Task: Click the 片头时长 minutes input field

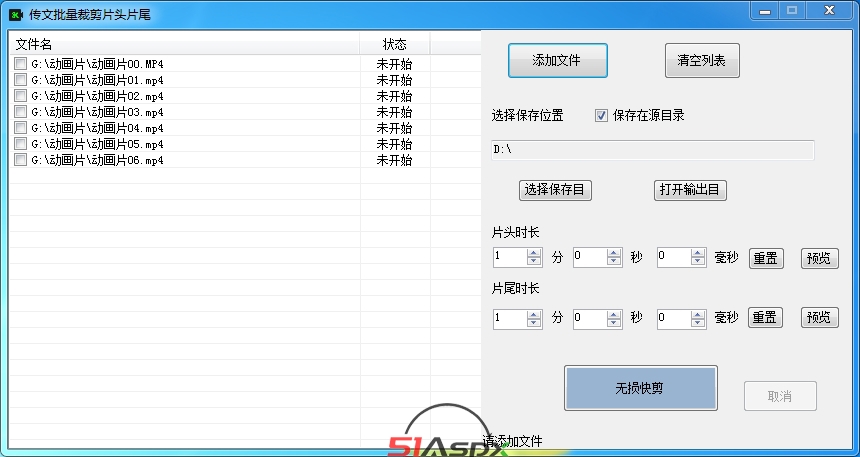Action: (510, 257)
